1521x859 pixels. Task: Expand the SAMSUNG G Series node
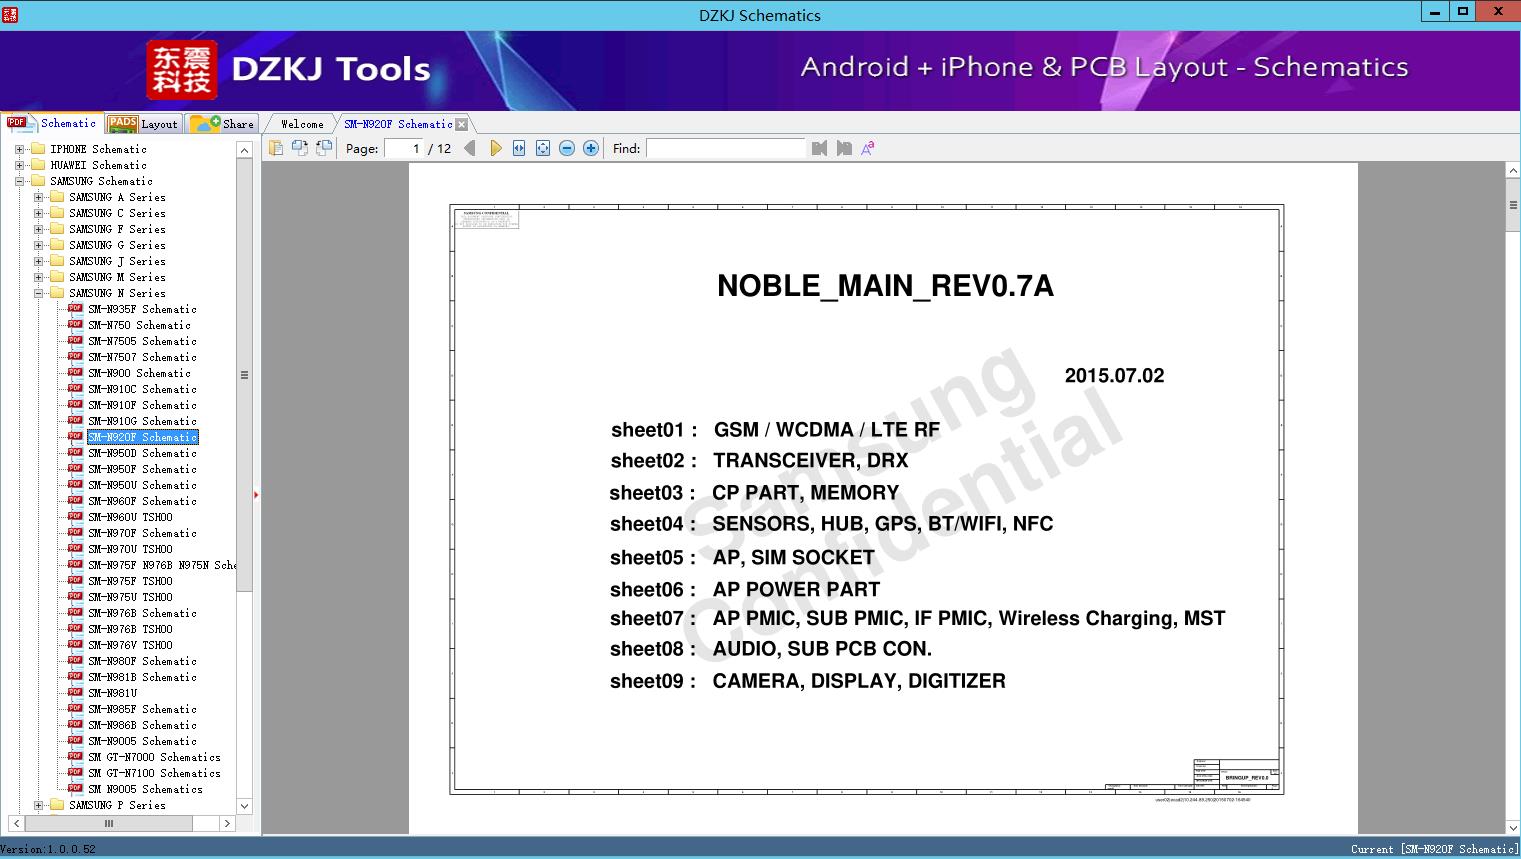point(38,245)
